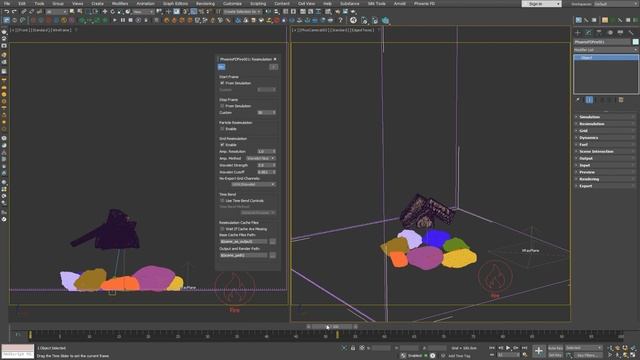Toggle Wait If Cache Are Missing checkbox

[x=222, y=229]
